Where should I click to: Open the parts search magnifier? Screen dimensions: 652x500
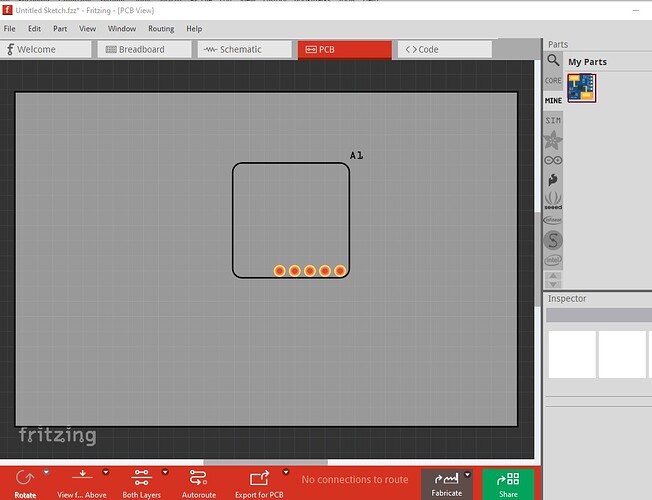(553, 61)
